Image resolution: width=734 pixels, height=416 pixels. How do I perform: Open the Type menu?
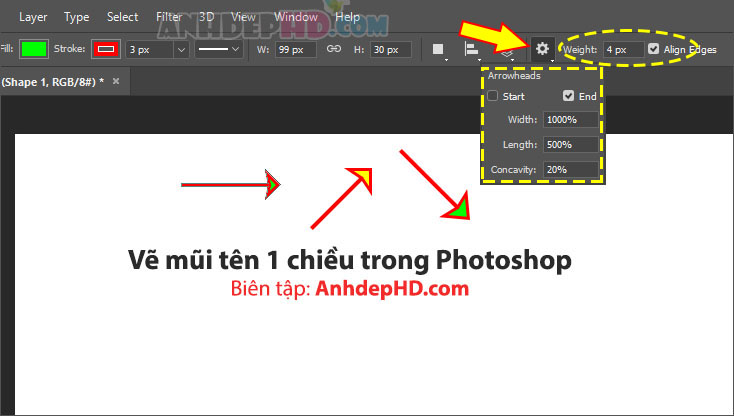pyautogui.click(x=76, y=17)
